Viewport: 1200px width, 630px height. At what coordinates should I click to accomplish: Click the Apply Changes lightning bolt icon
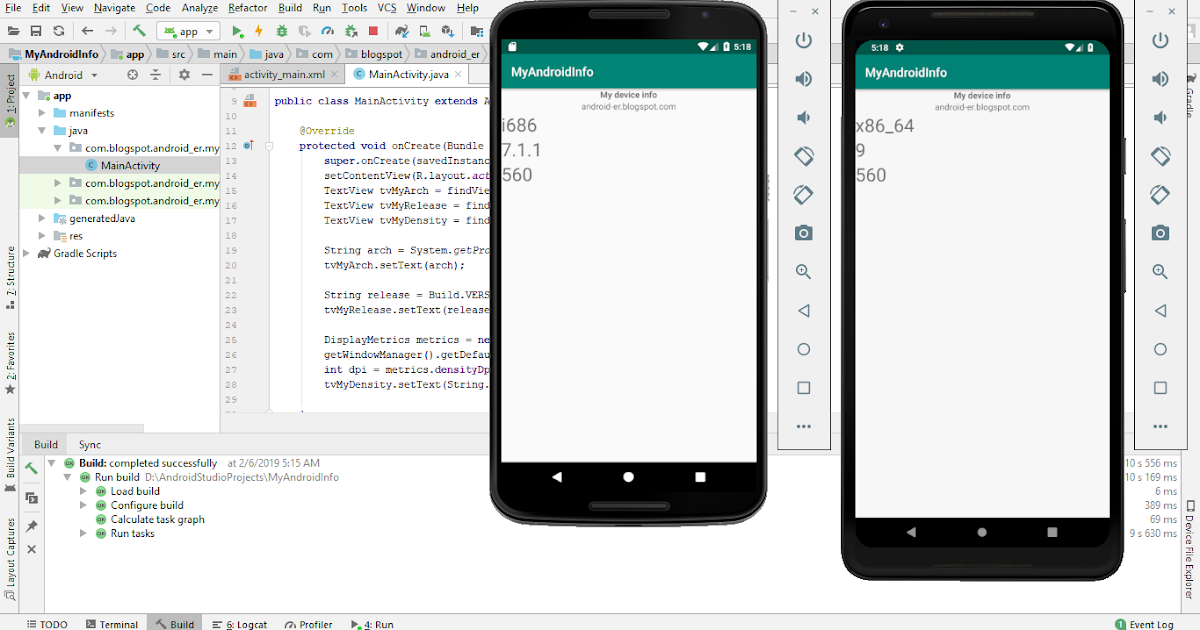[x=258, y=31]
